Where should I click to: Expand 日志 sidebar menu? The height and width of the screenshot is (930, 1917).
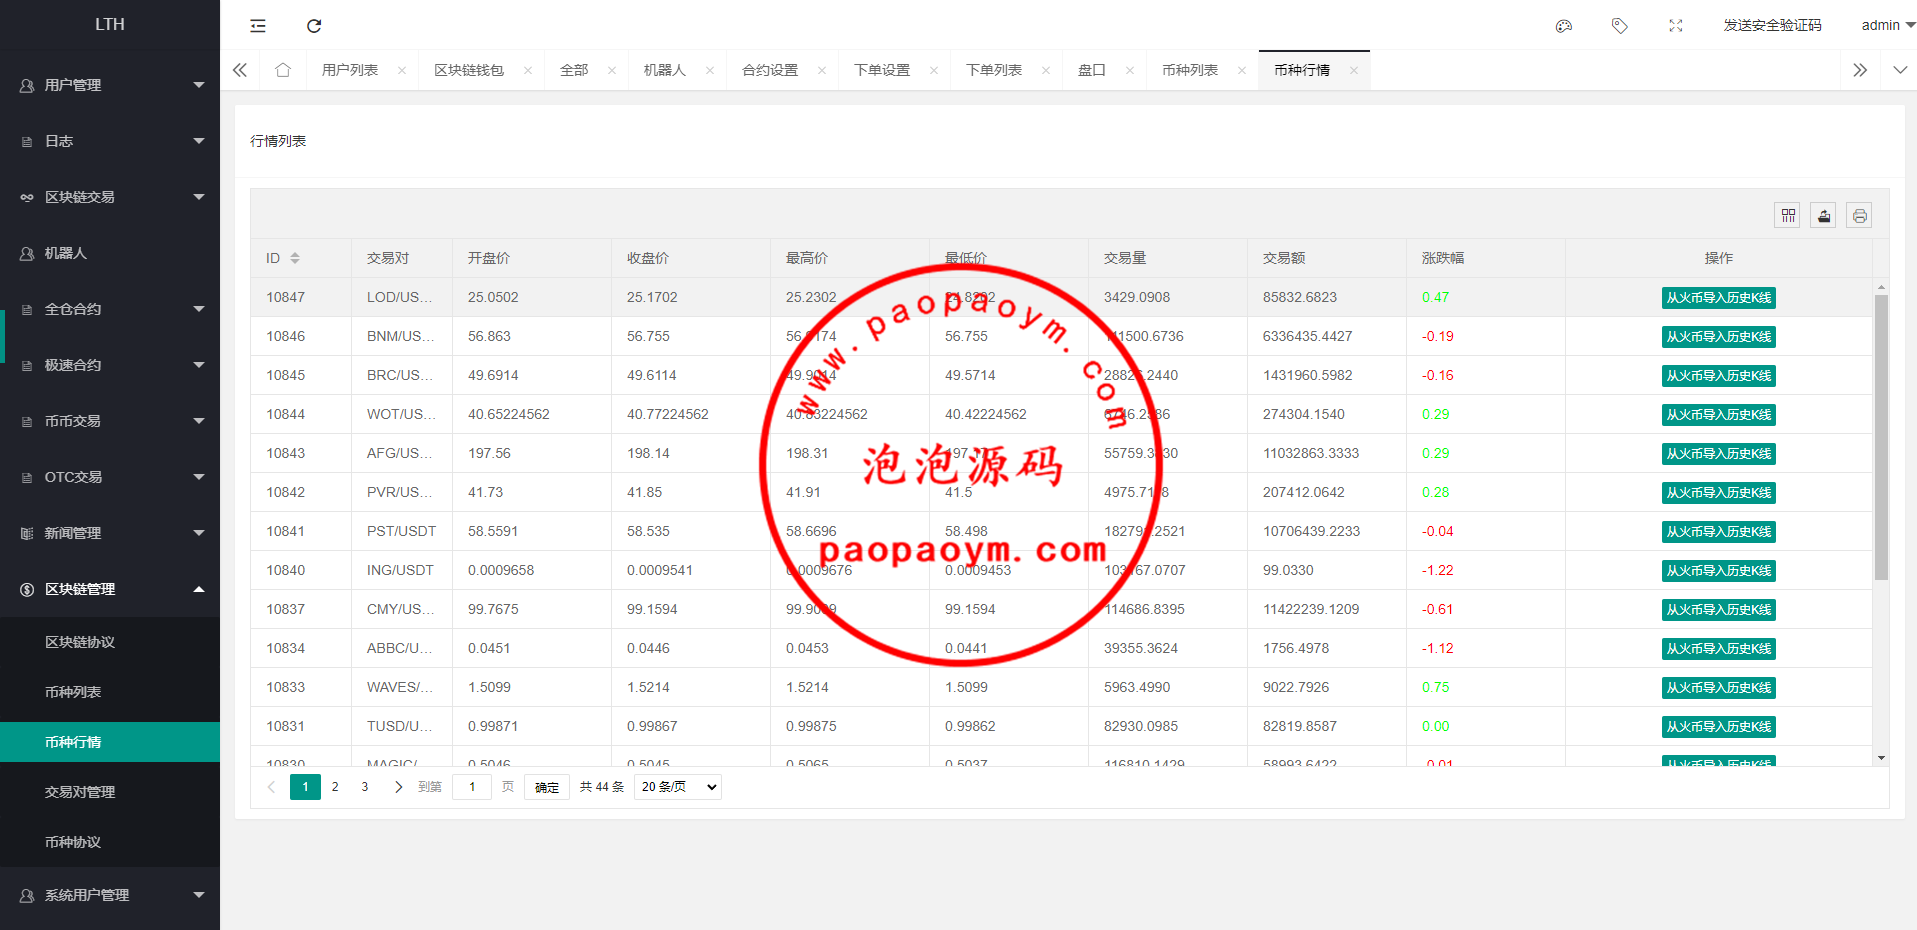tap(110, 141)
